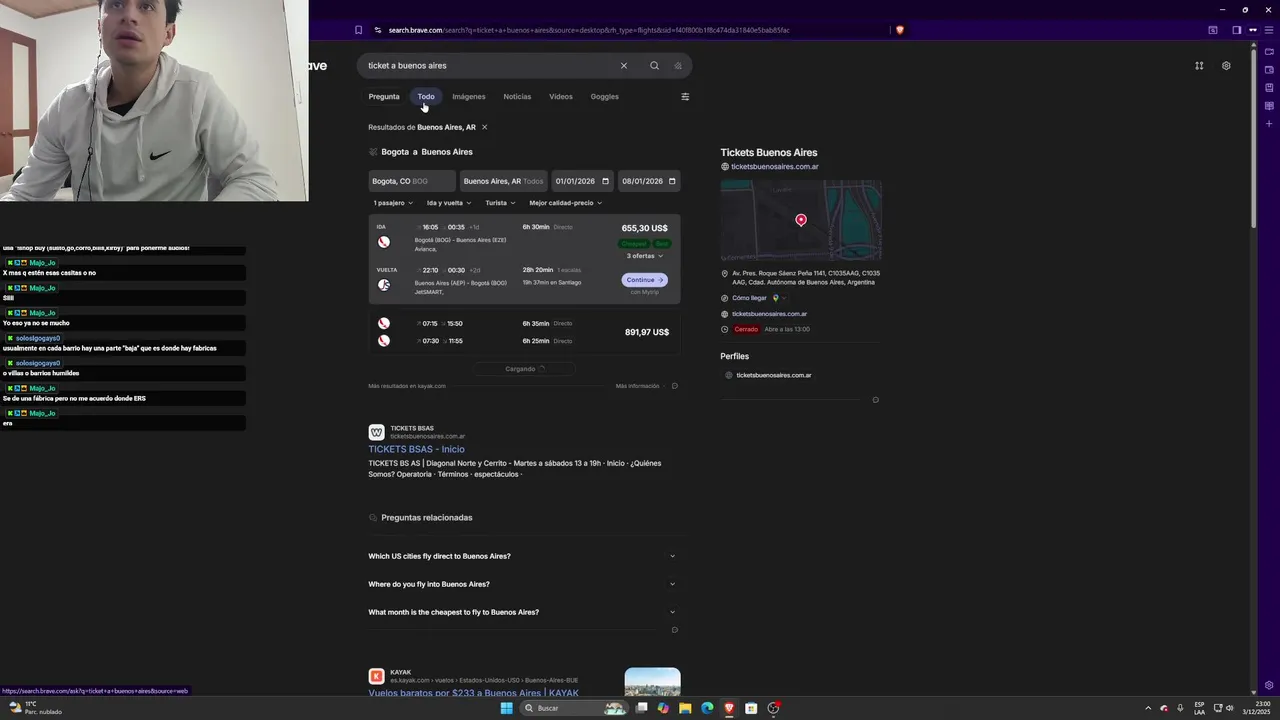Expand 'Where do you fly into Buenos Aires?'
This screenshot has width=1280, height=720.
[522, 584]
